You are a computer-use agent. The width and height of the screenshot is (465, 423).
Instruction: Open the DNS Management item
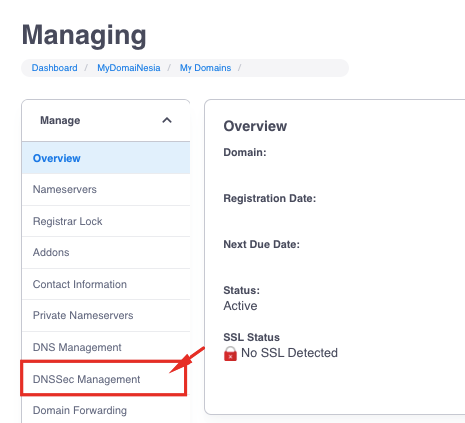tap(106, 347)
